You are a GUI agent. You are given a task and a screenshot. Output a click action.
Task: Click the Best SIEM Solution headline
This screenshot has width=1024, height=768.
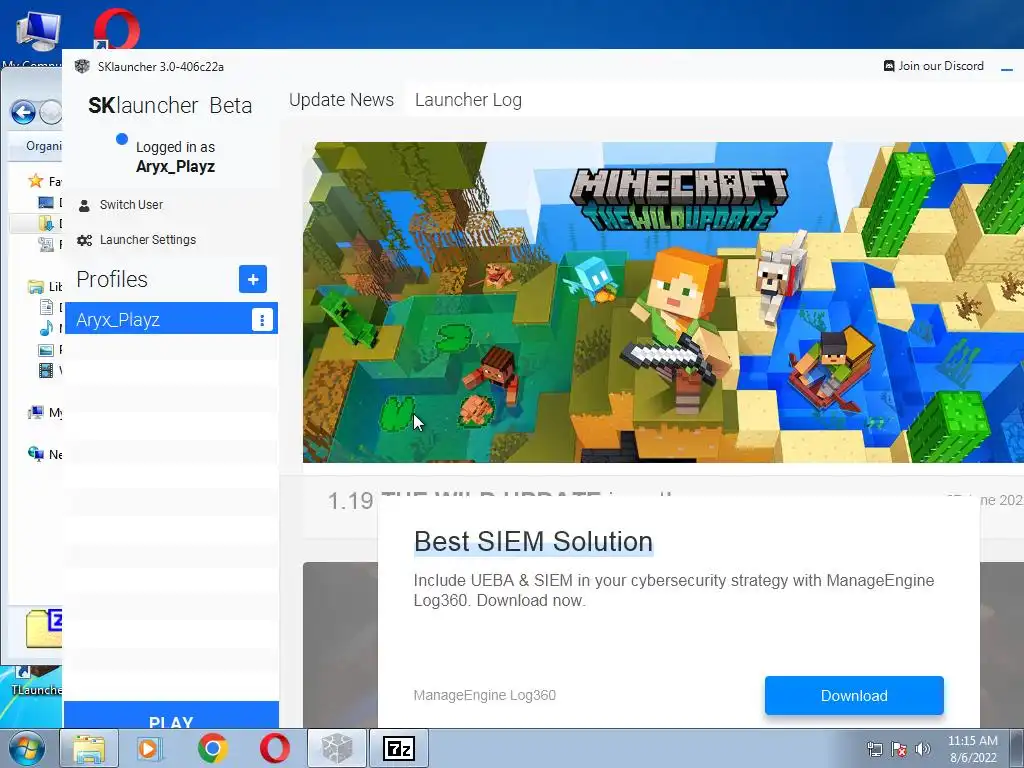coord(534,541)
